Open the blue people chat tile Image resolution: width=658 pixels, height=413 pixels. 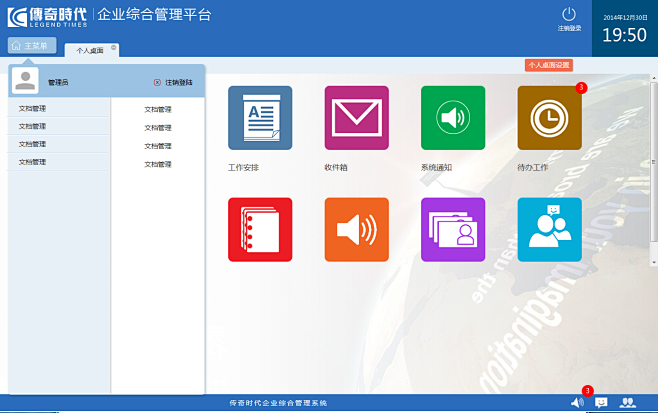(550, 230)
